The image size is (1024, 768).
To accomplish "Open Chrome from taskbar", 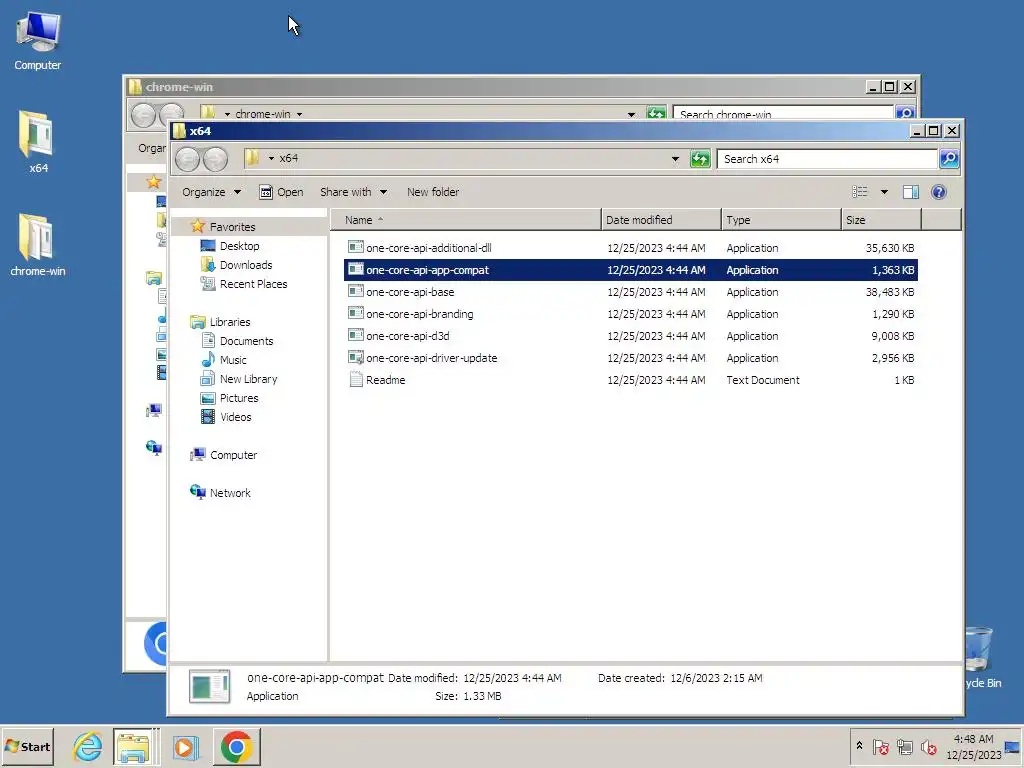I will 236,746.
